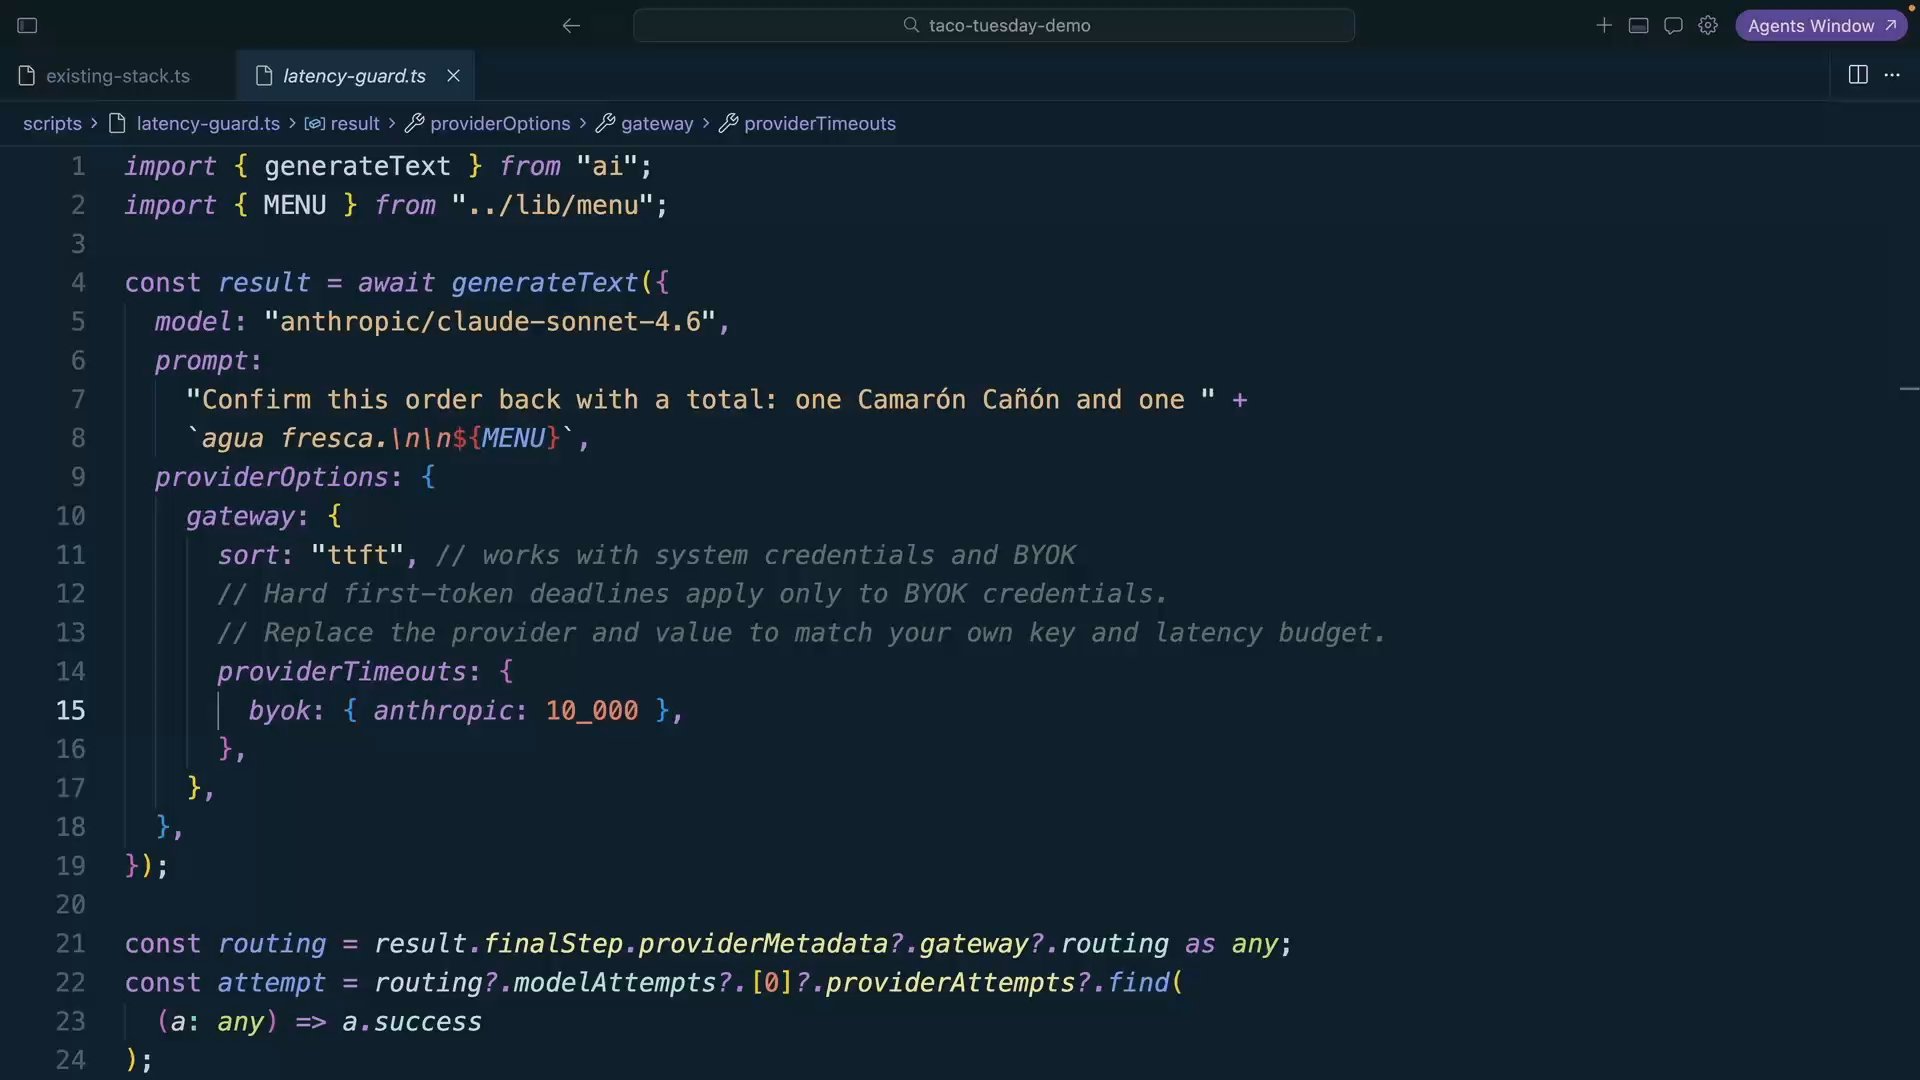This screenshot has height=1080, width=1920.
Task: Split the editor to the right
Action: (x=1858, y=75)
